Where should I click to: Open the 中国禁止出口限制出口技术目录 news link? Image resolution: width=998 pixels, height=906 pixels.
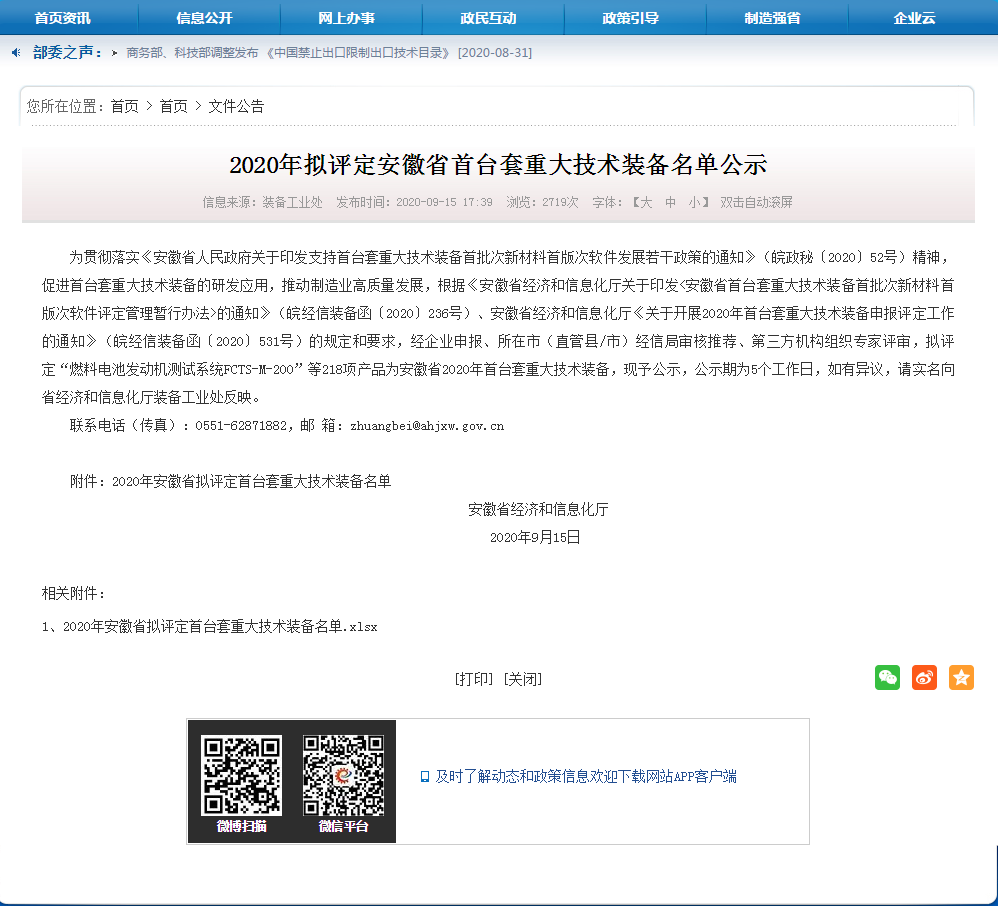click(329, 52)
